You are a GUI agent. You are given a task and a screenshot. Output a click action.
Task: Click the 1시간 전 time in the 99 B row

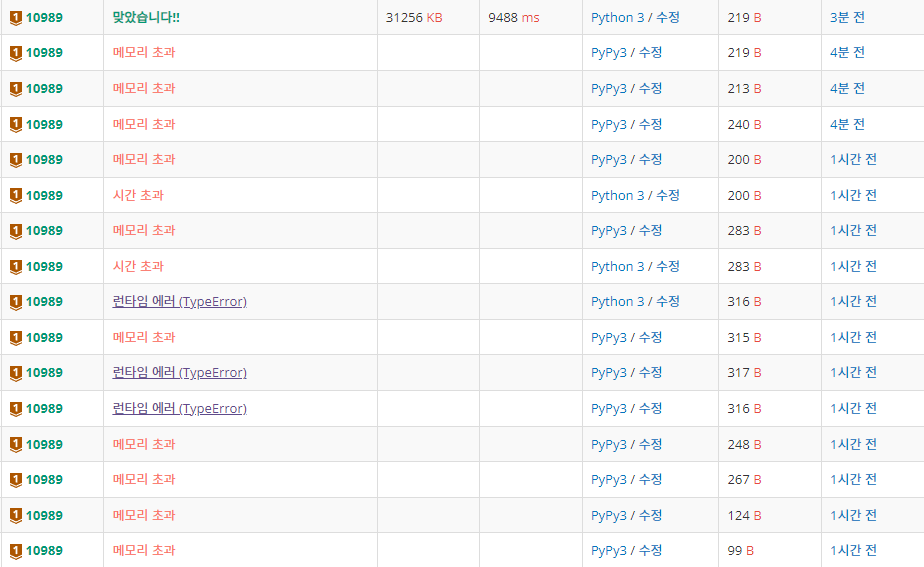click(853, 550)
